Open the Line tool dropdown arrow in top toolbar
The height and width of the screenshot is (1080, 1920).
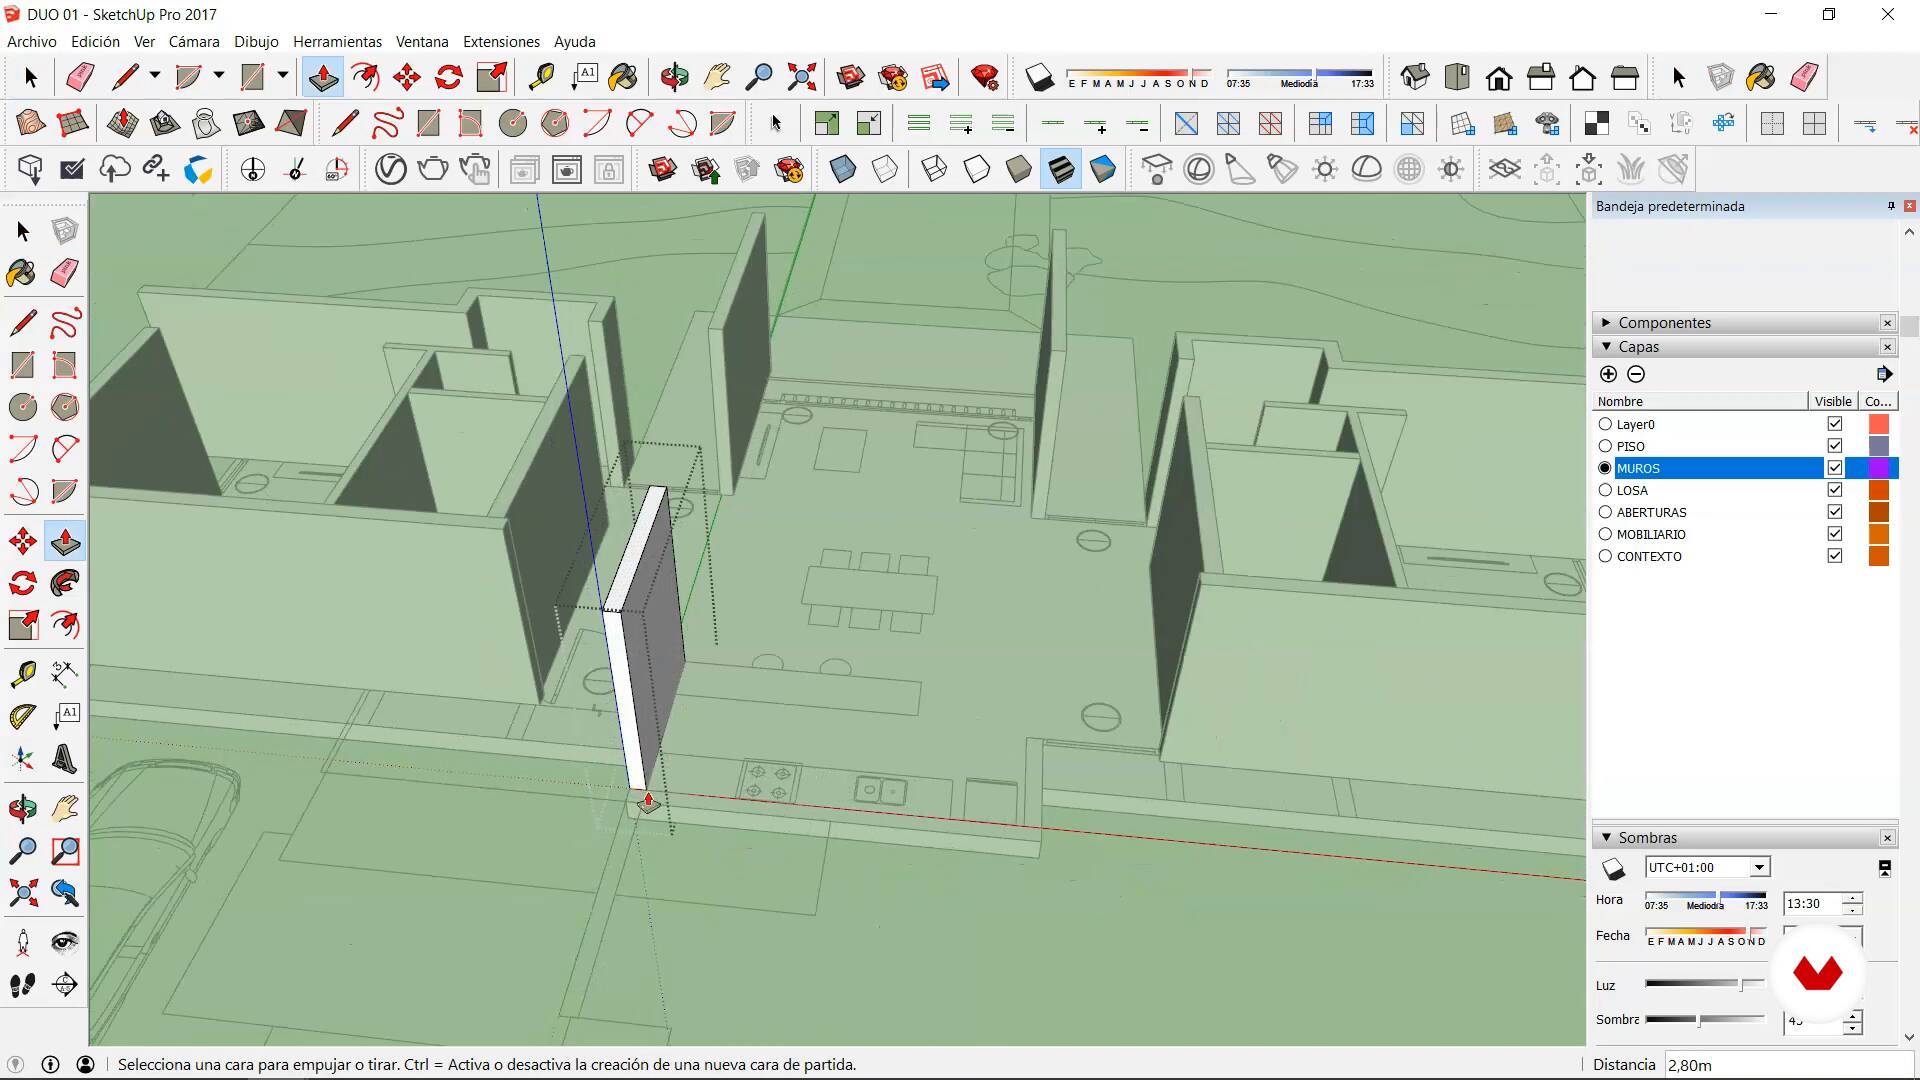click(x=154, y=76)
